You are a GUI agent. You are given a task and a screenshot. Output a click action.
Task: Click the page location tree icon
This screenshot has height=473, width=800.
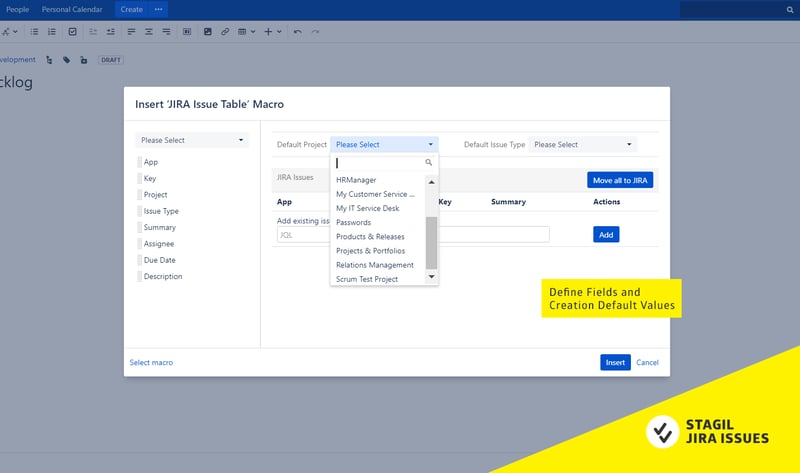point(49,60)
